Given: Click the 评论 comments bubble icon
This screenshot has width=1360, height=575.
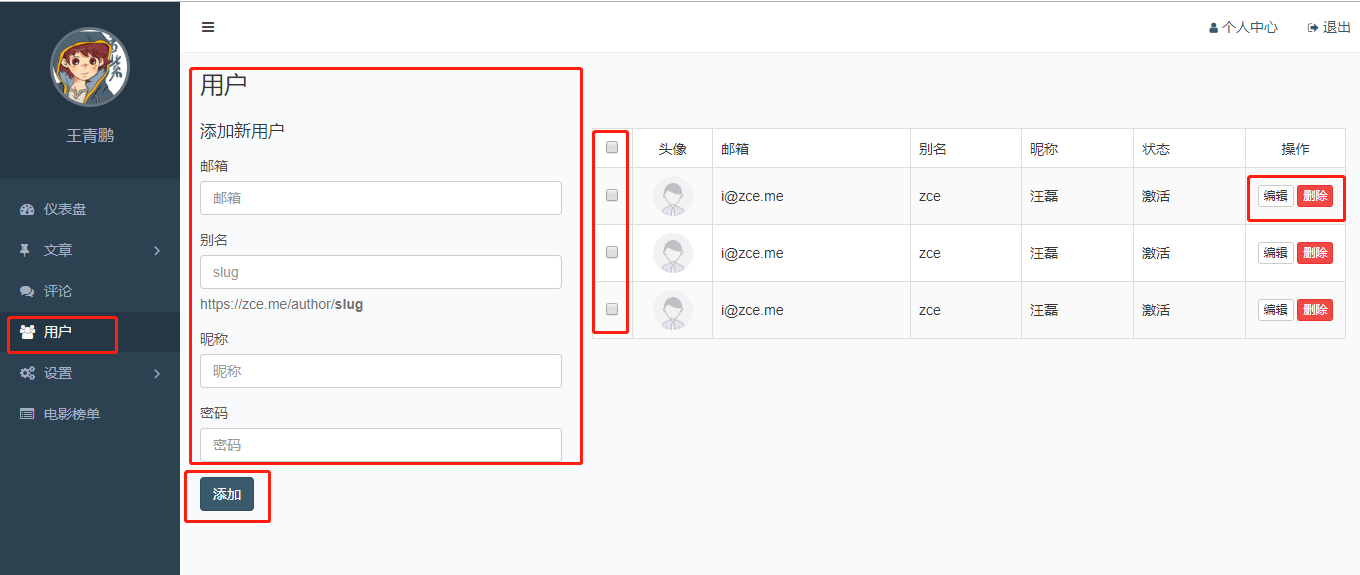Looking at the screenshot, I should (x=27, y=291).
